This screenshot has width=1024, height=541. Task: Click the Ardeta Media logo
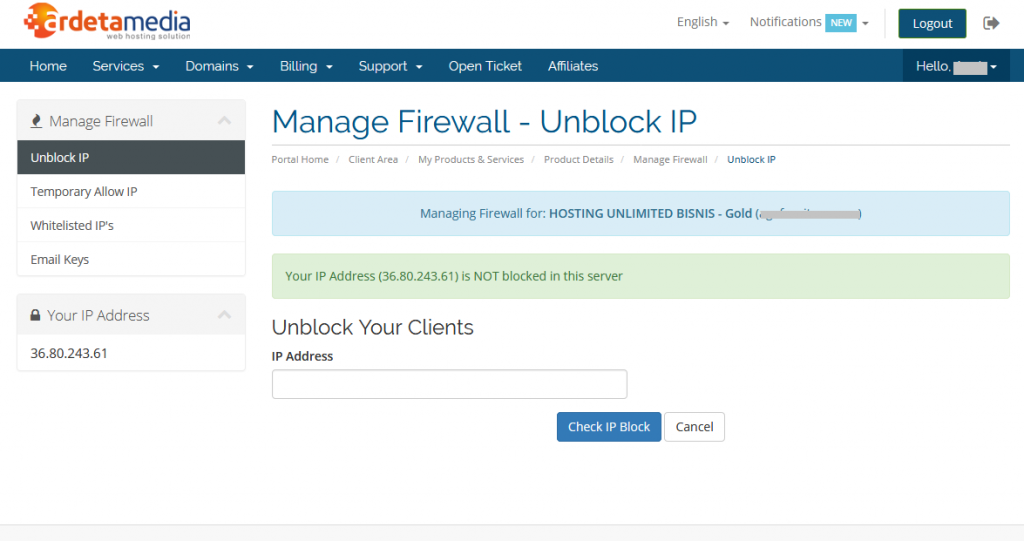coord(106,22)
